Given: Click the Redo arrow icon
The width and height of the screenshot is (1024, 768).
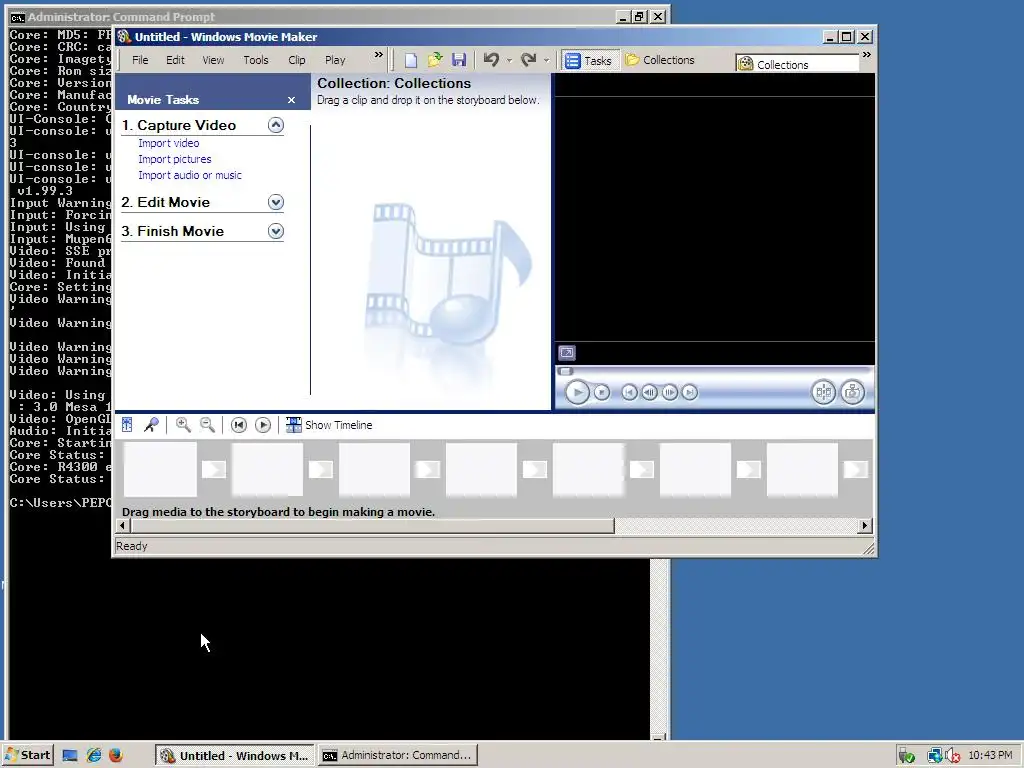Looking at the screenshot, I should point(528,60).
